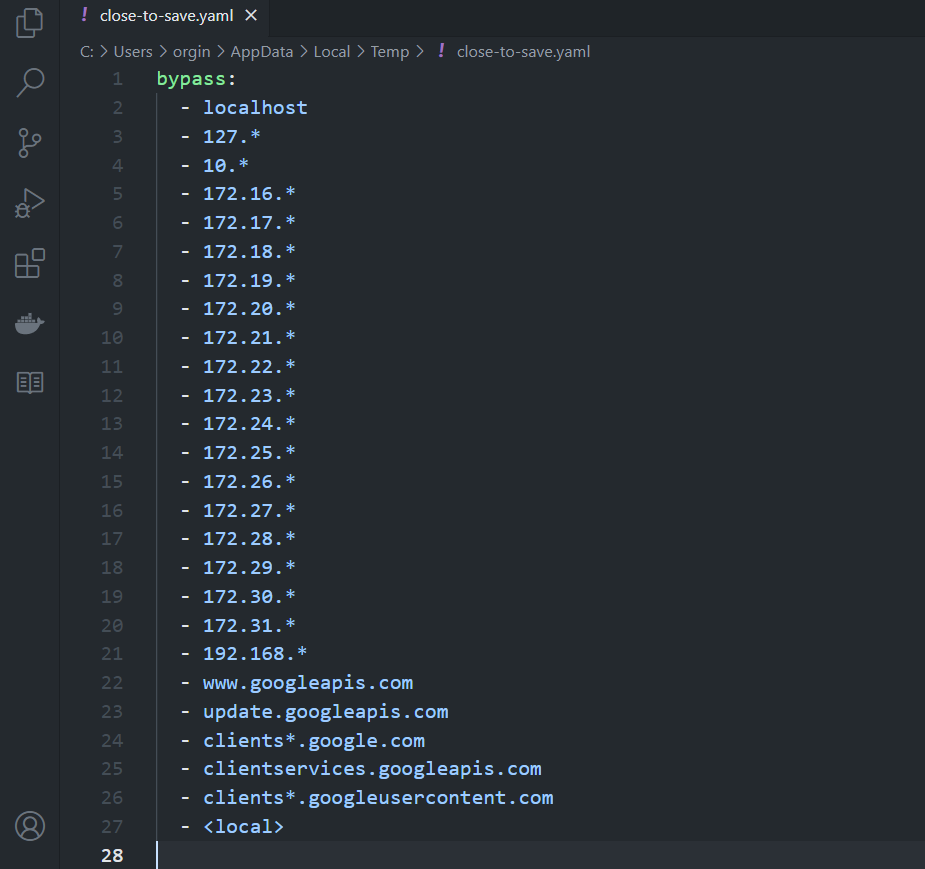Open the book icon view in the activity bar
Viewport: 925px width, 869px height.
(29, 383)
